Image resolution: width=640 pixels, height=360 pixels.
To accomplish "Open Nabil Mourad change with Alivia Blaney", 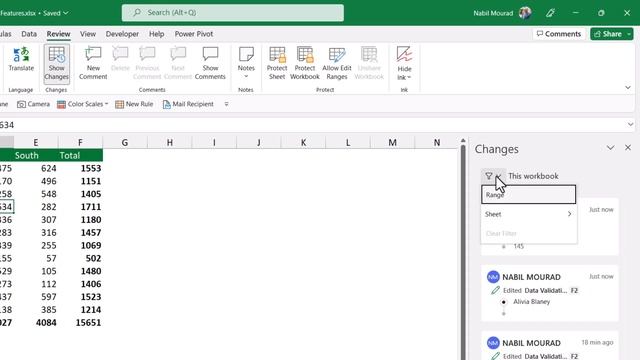I will pos(549,293).
